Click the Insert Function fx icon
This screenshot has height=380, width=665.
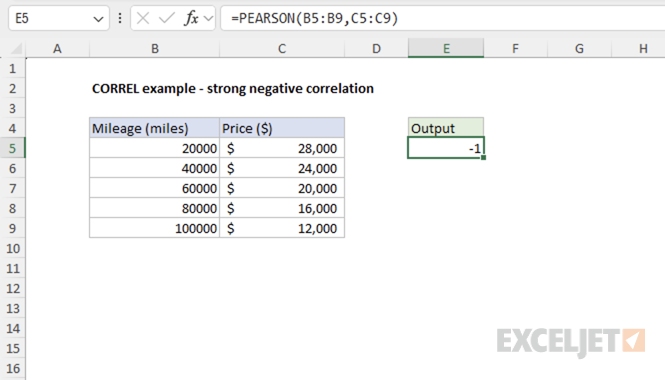192,18
